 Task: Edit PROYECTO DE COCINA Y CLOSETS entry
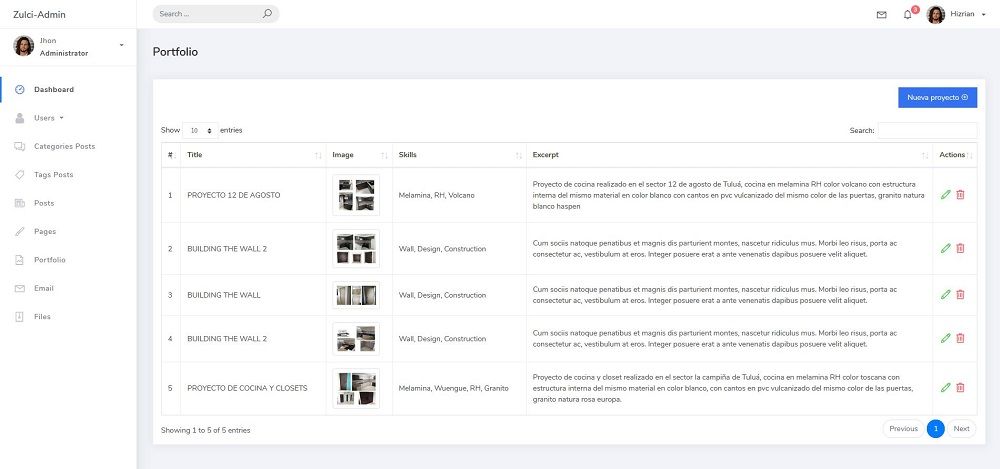pos(946,387)
